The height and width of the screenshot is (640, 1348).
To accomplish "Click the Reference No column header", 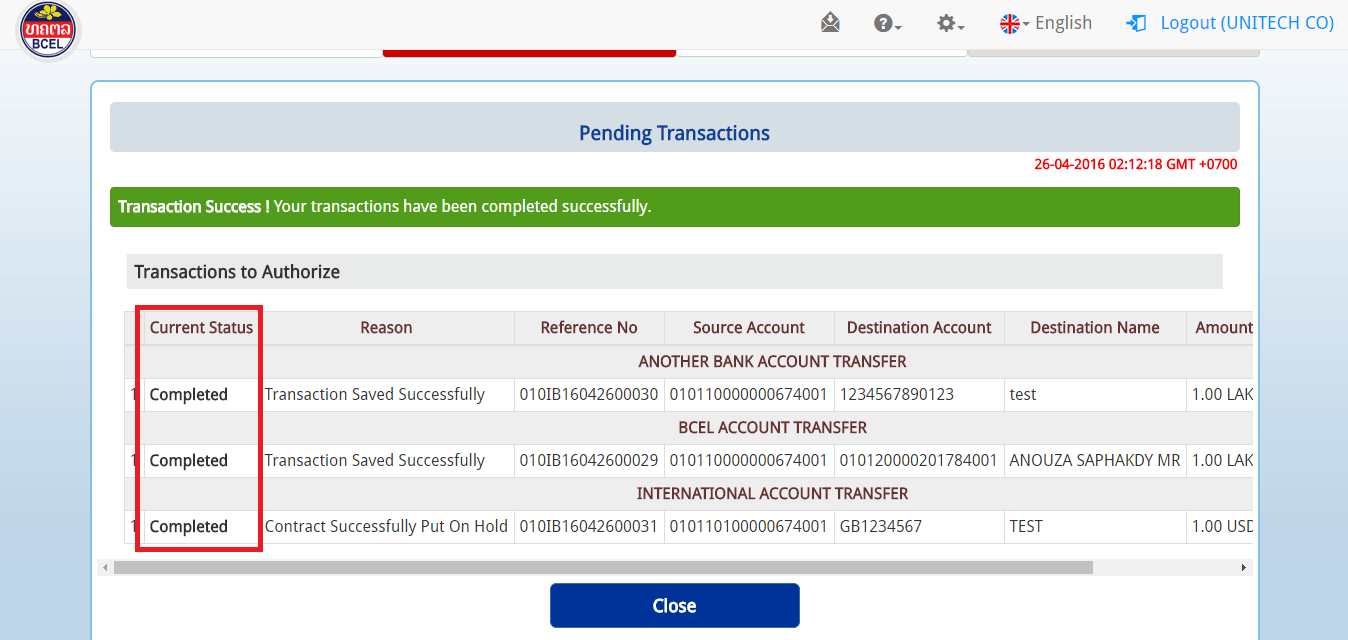I will (589, 328).
